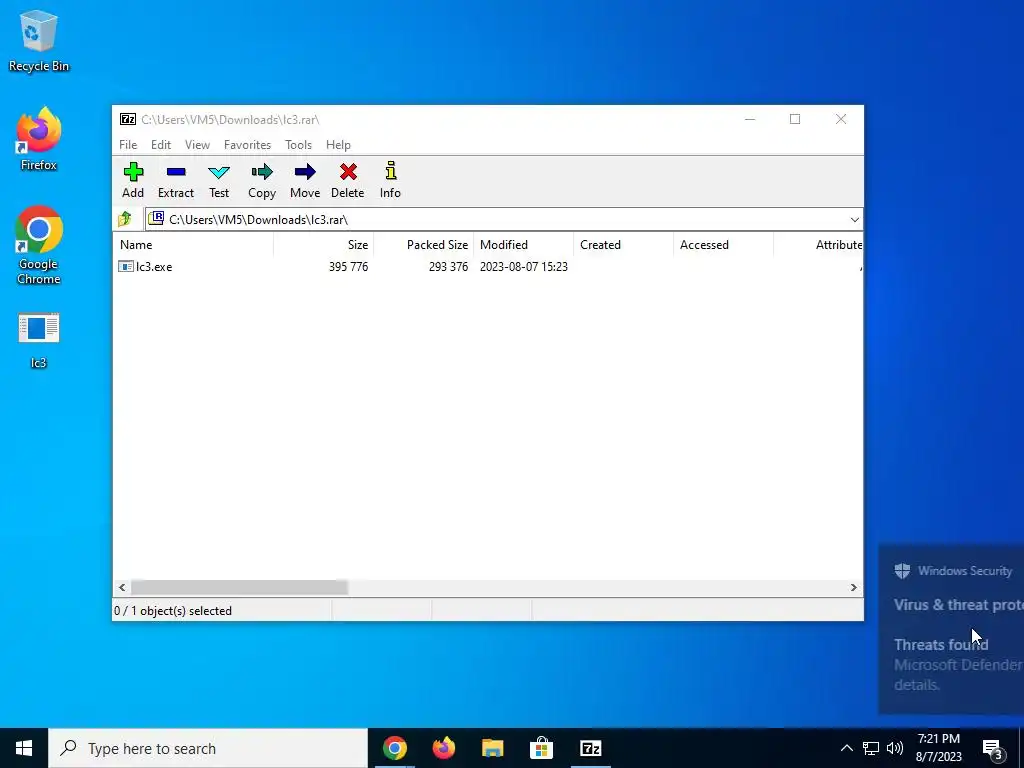Image resolution: width=1024 pixels, height=768 pixels.
Task: Select lc3 desktop icon
Action: coord(39,341)
